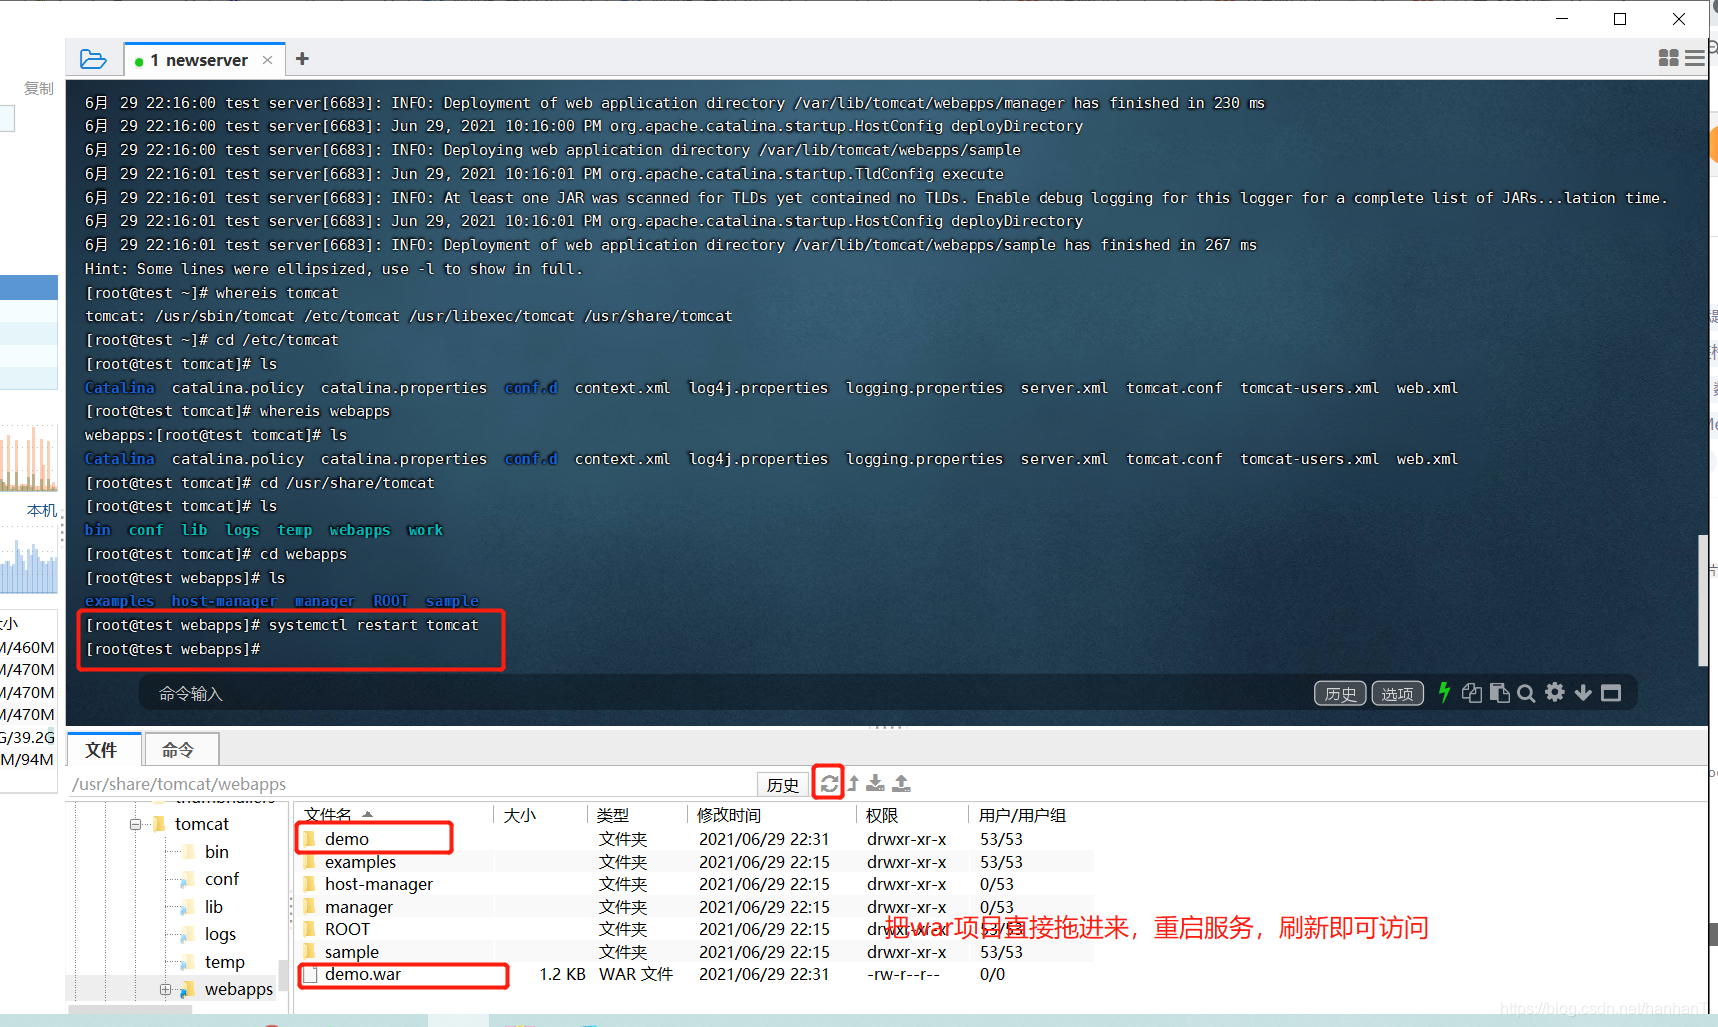Select webapps folder in the tree
The height and width of the screenshot is (1027, 1718).
[x=238, y=989]
